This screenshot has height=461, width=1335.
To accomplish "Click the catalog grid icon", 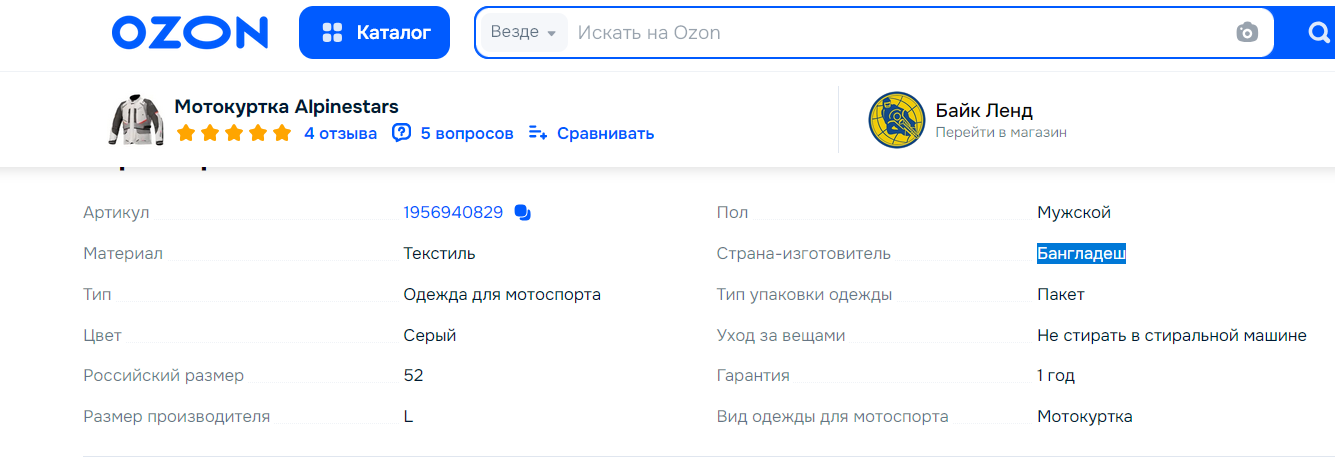I will [x=332, y=33].
